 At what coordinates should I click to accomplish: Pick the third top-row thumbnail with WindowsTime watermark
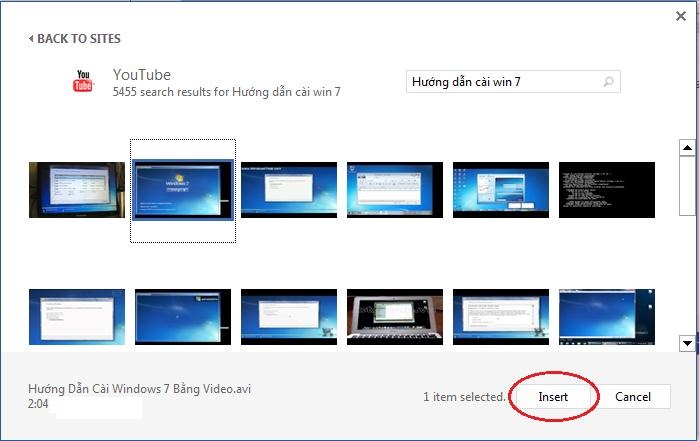[289, 190]
